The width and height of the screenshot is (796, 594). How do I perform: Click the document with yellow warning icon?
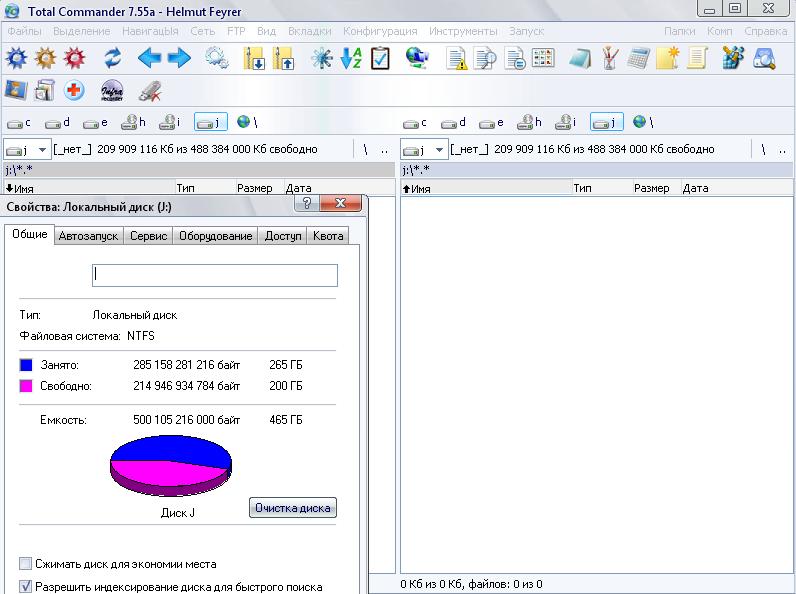[x=456, y=58]
